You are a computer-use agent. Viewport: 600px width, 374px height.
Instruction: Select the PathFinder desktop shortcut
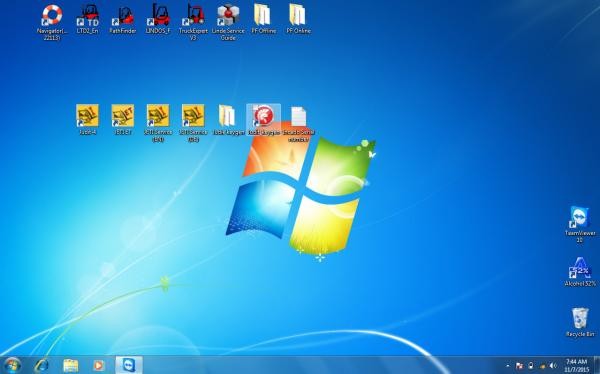coord(123,19)
